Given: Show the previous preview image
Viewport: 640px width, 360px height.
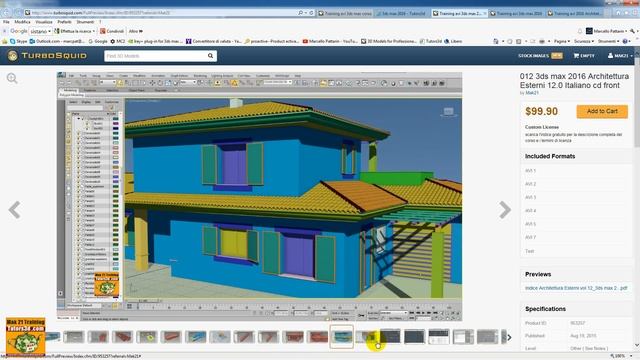Looking at the screenshot, I should pyautogui.click(x=15, y=210).
